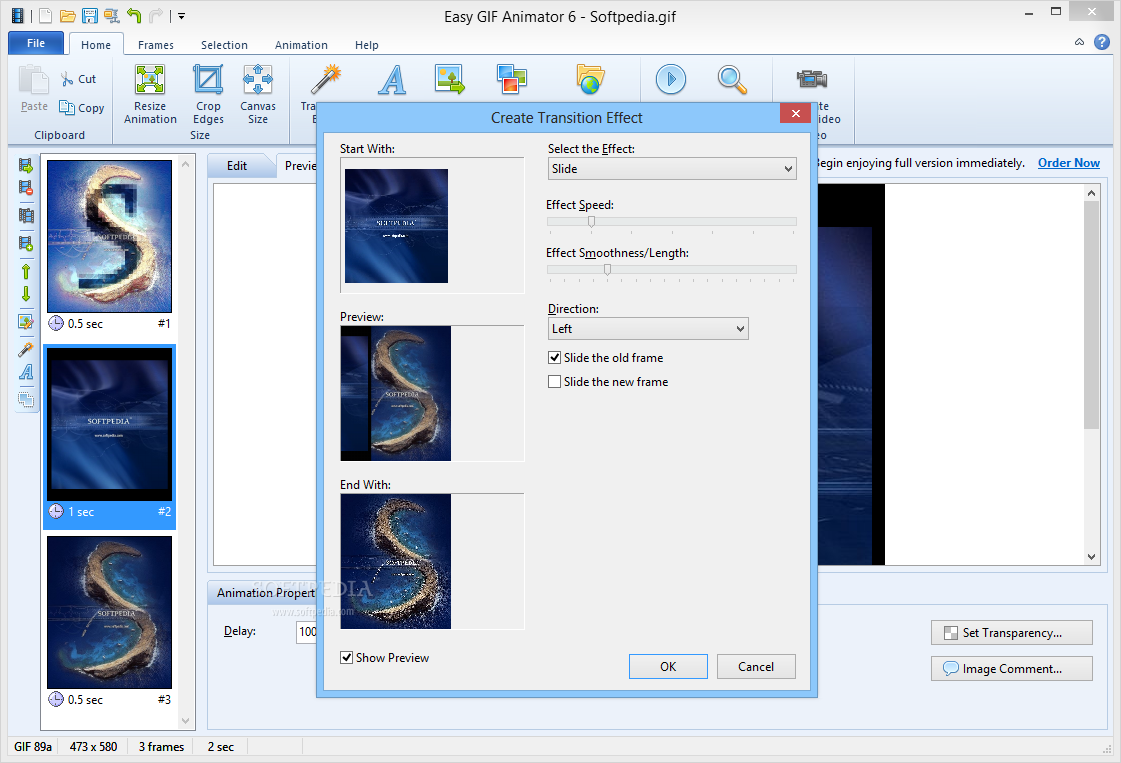Click the overlapping color squares ribbon icon
Image resolution: width=1121 pixels, height=763 pixels.
[x=512, y=79]
